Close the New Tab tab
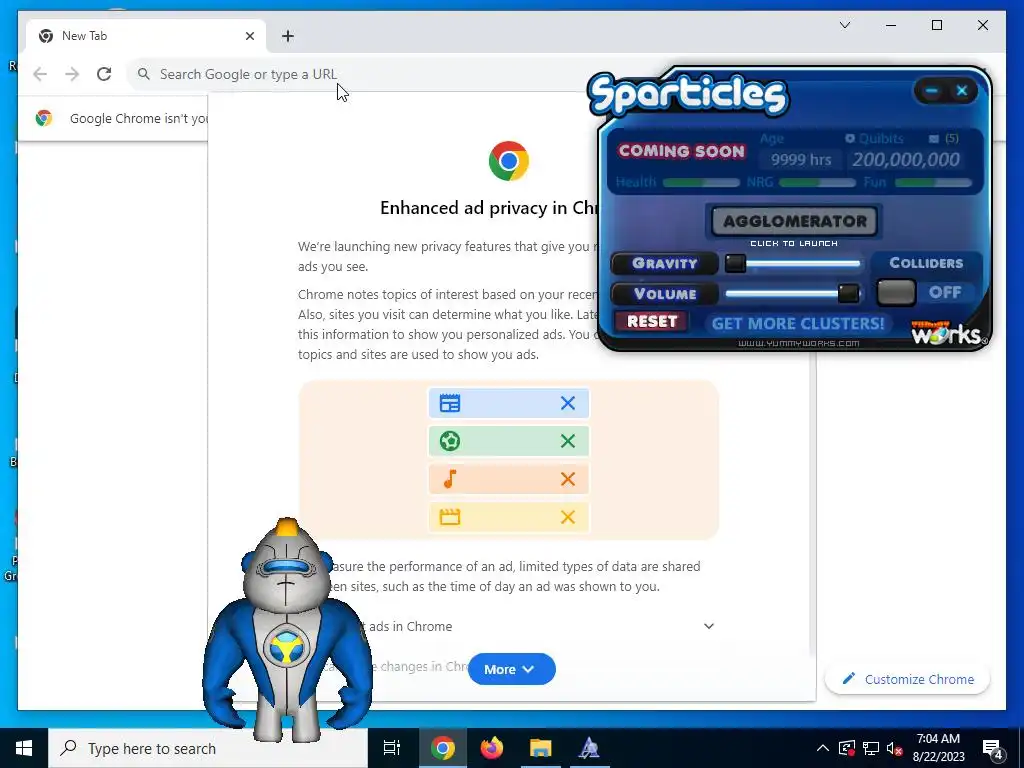The height and width of the screenshot is (768, 1024). (x=249, y=36)
